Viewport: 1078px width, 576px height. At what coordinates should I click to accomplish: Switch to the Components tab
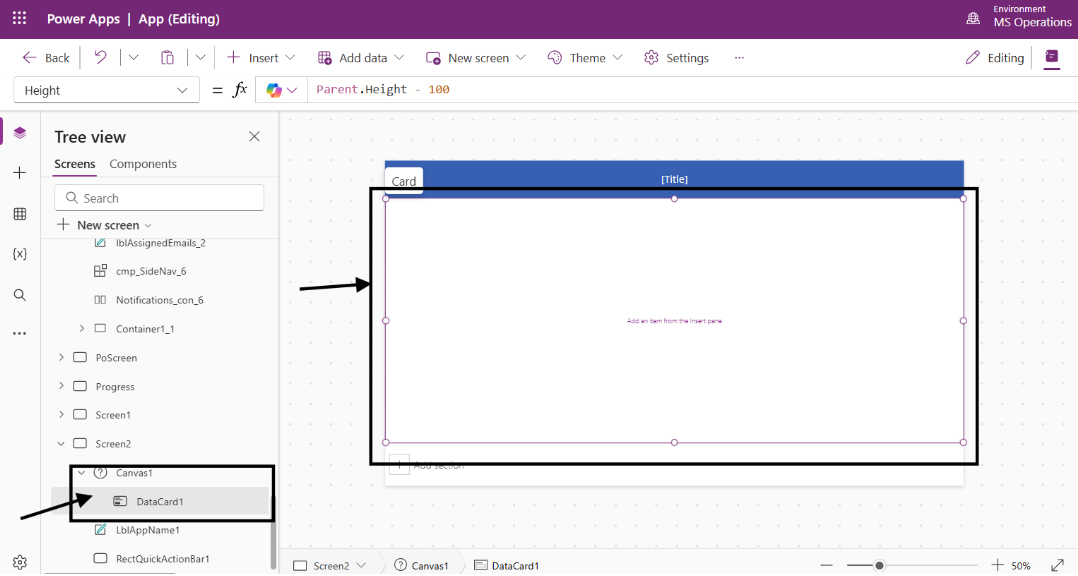143,163
